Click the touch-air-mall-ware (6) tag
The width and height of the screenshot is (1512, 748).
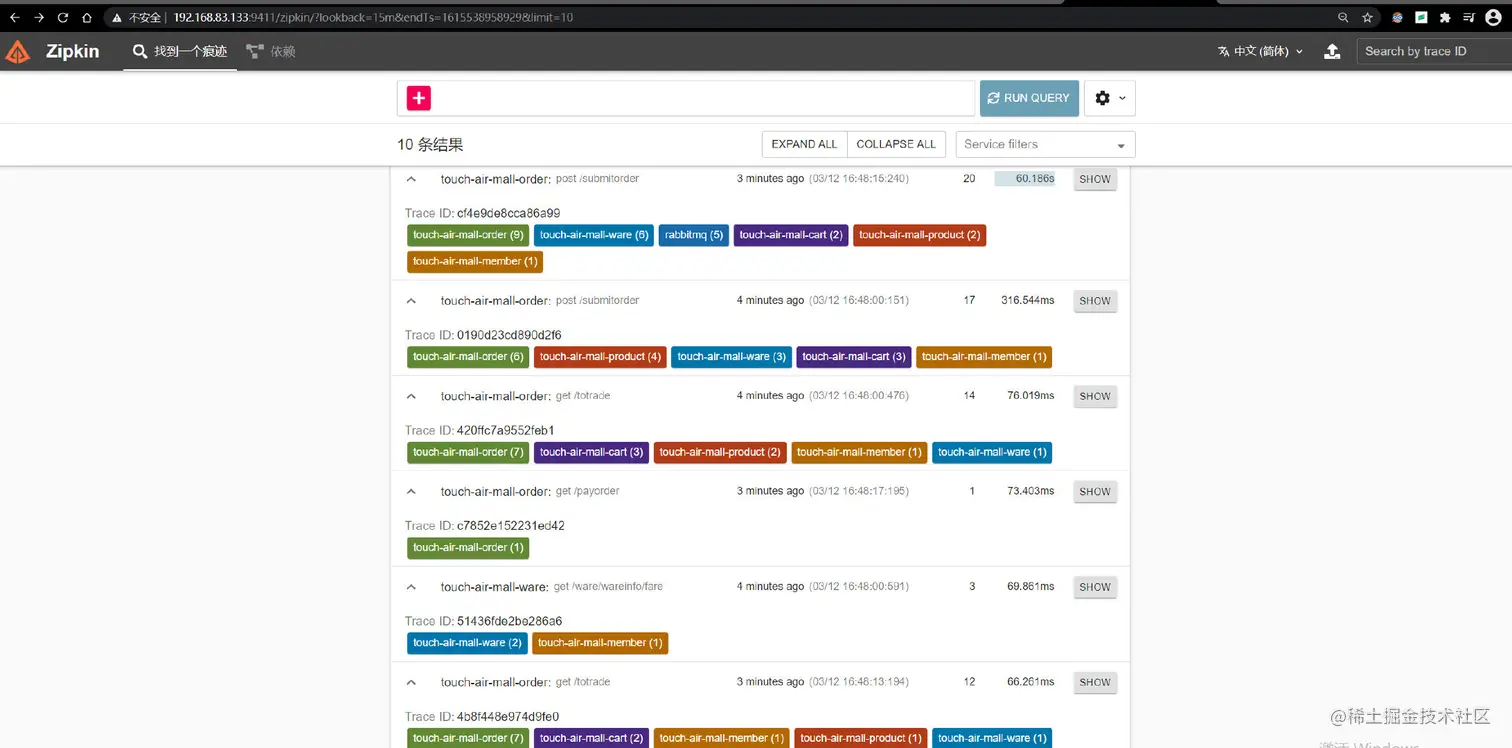(x=594, y=235)
